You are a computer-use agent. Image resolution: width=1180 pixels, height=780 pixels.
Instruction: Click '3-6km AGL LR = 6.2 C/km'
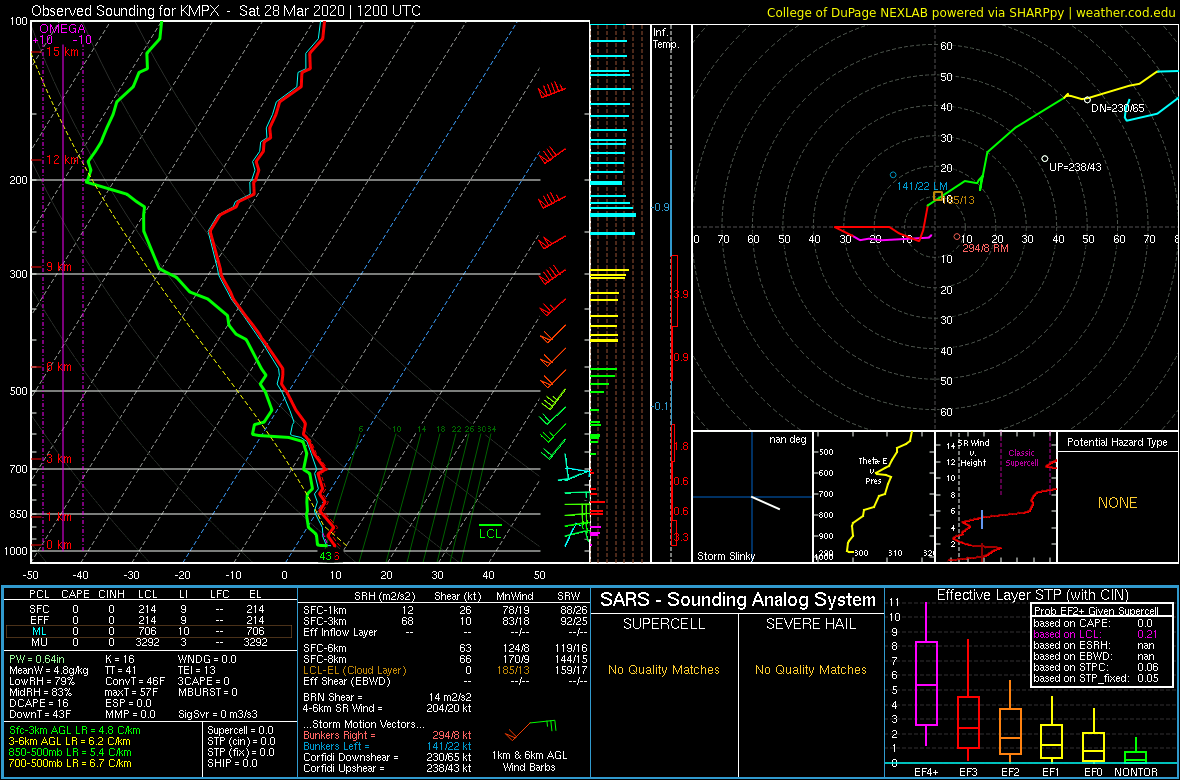click(72, 742)
